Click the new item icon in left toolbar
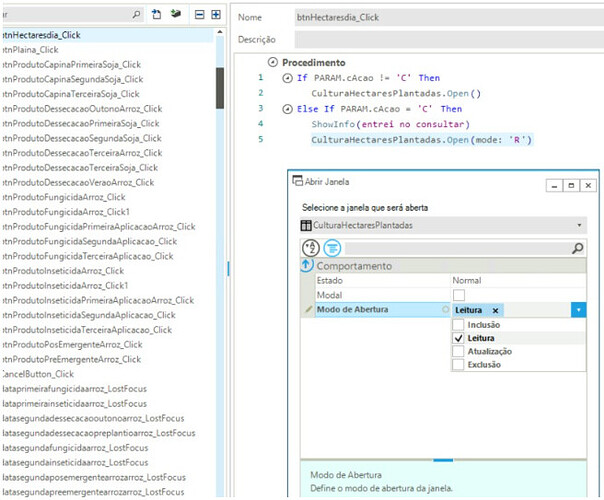Screen dimensions: 604x500 (155, 15)
